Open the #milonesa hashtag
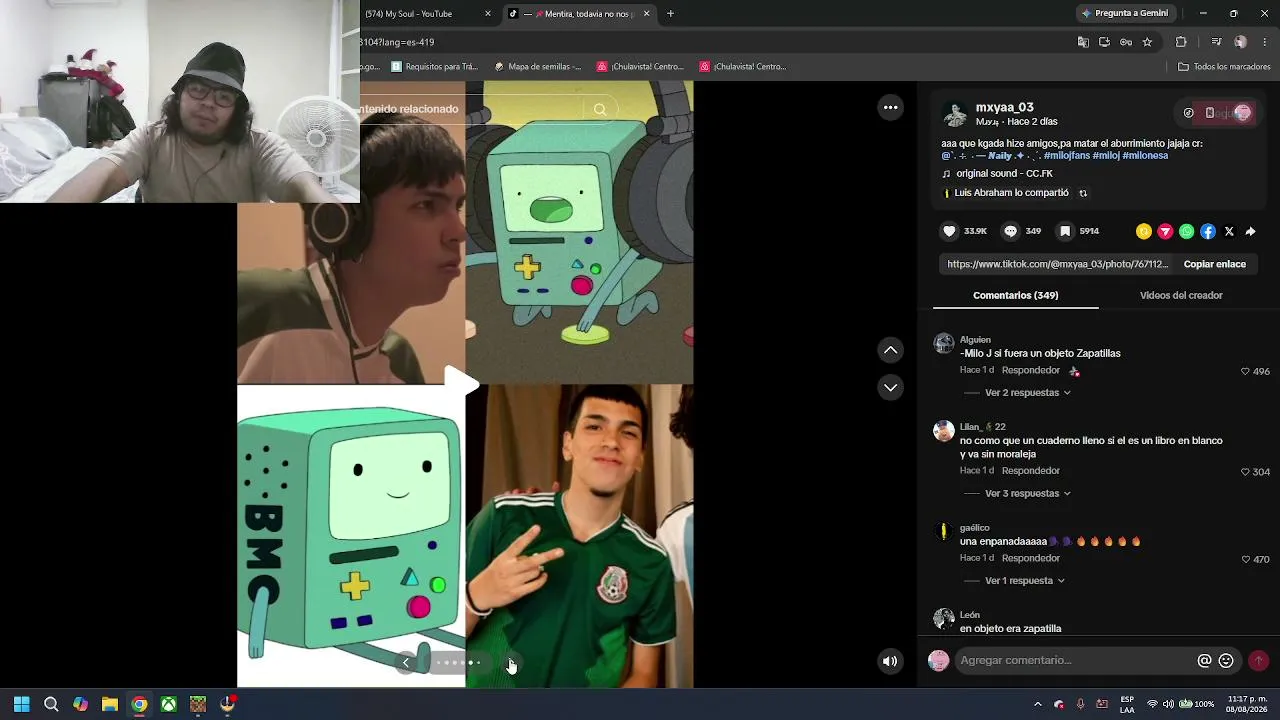This screenshot has height=720, width=1280. [1145, 156]
